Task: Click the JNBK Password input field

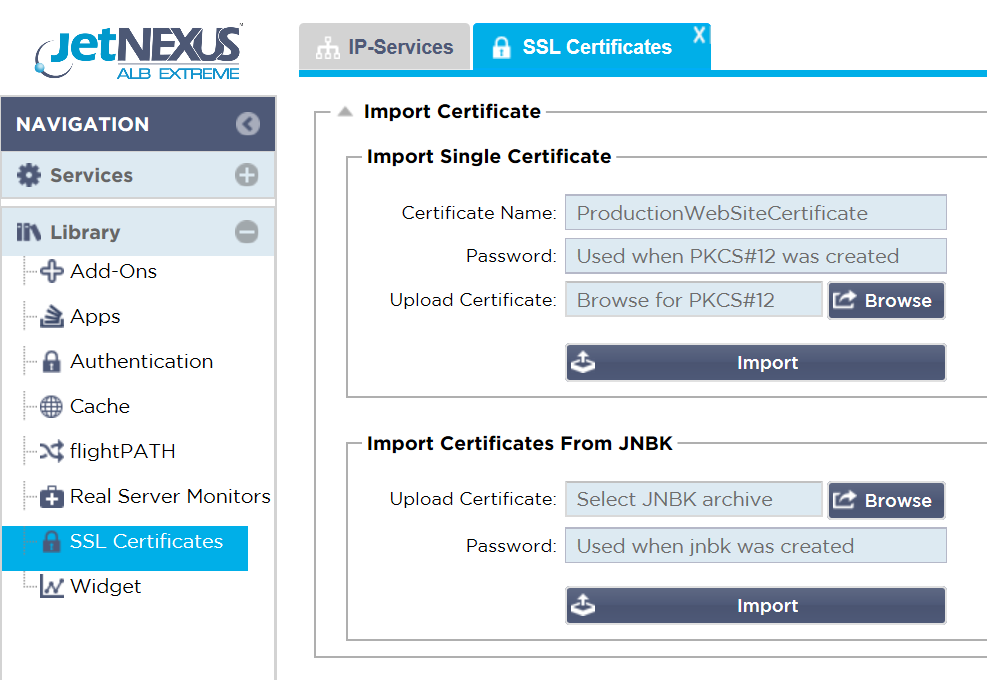Action: click(755, 546)
